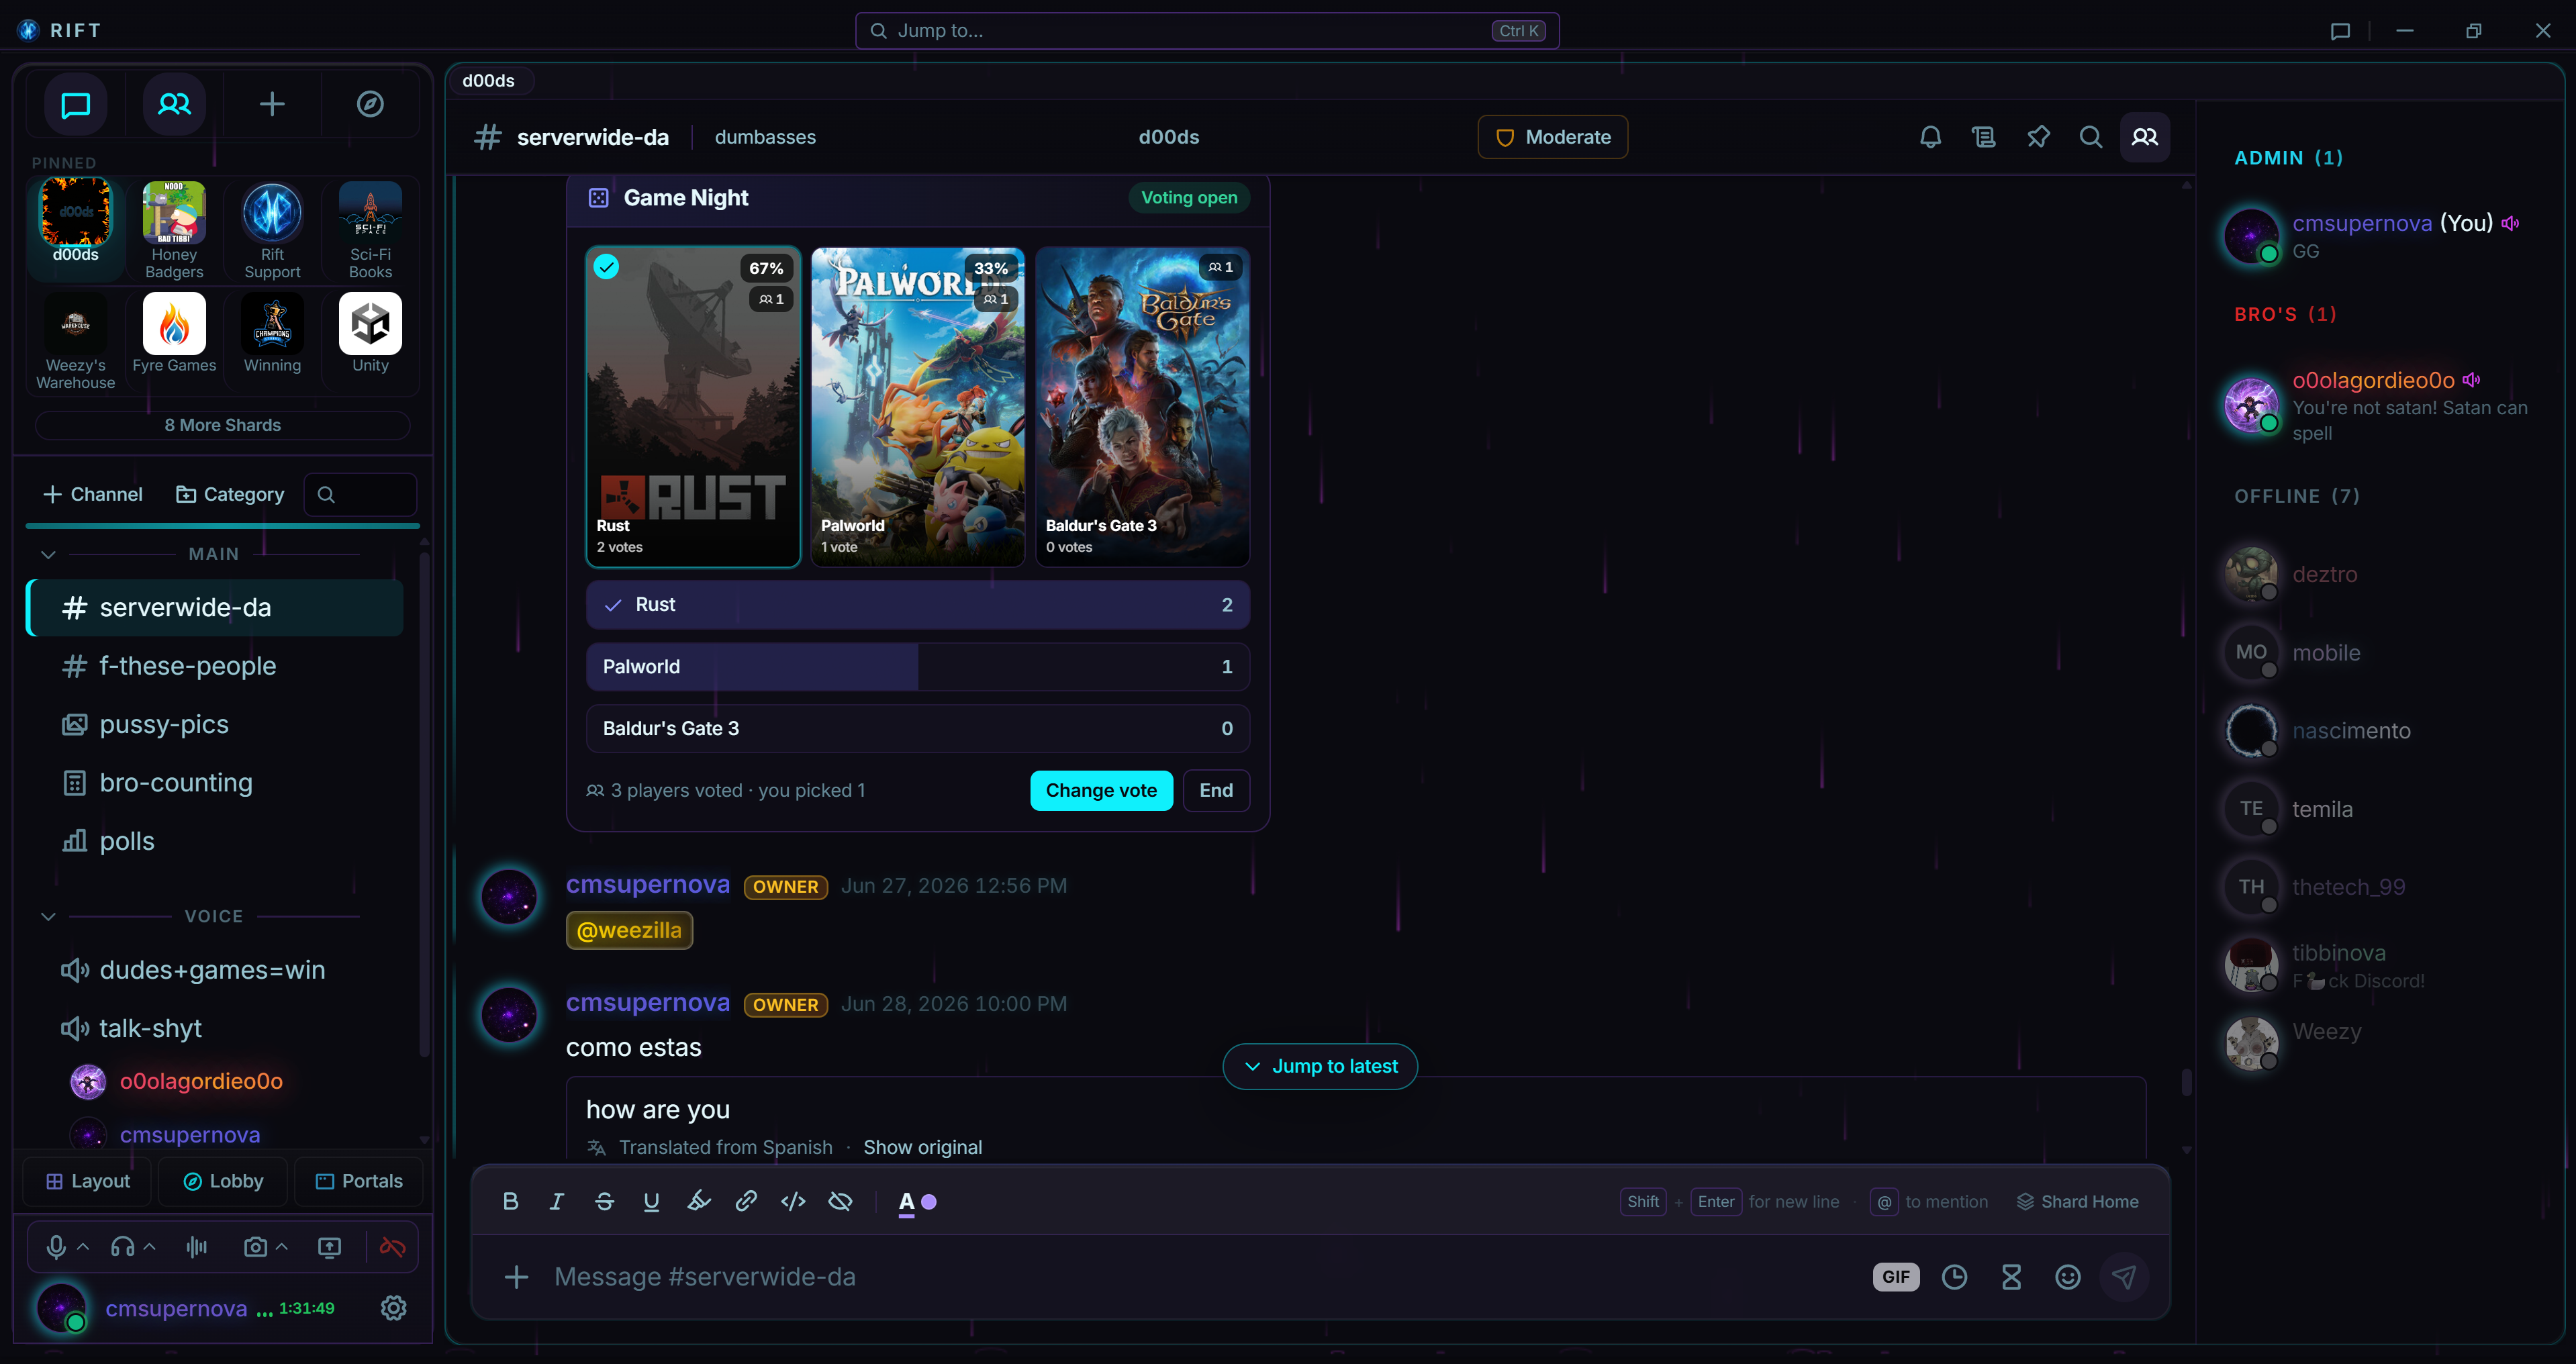Apply bold formatting
The height and width of the screenshot is (1364, 2576).
(510, 1201)
